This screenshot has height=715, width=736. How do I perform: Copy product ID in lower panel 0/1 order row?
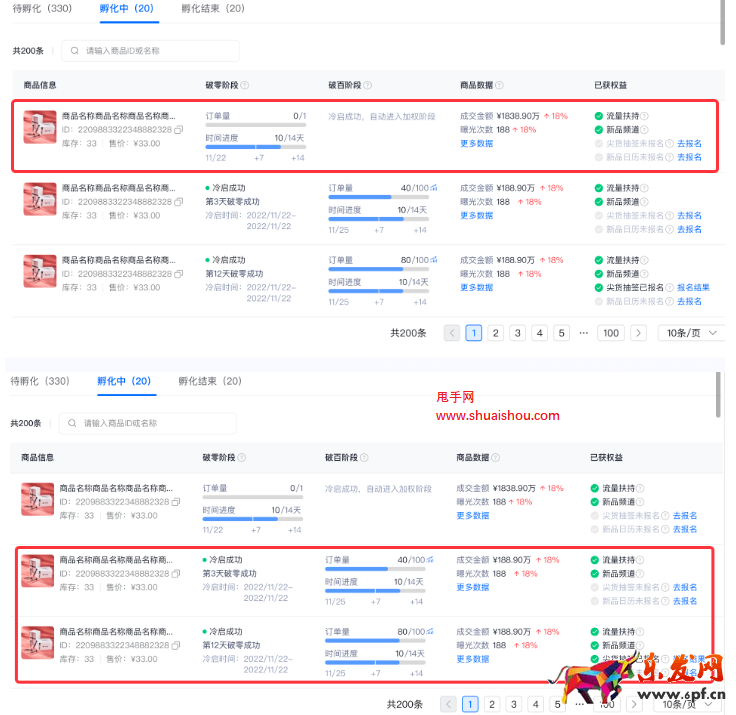pyautogui.click(x=176, y=502)
